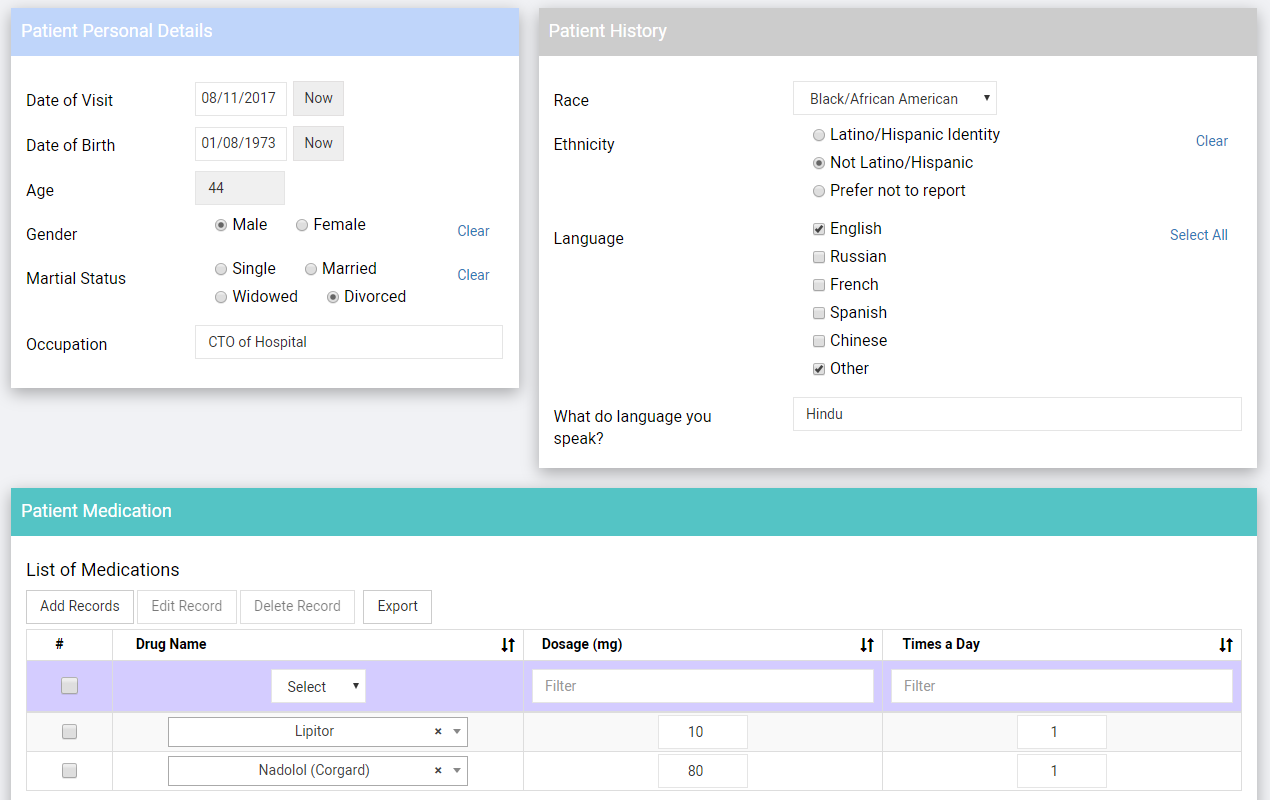Uncheck the Other language option
This screenshot has width=1270, height=800.
(818, 368)
